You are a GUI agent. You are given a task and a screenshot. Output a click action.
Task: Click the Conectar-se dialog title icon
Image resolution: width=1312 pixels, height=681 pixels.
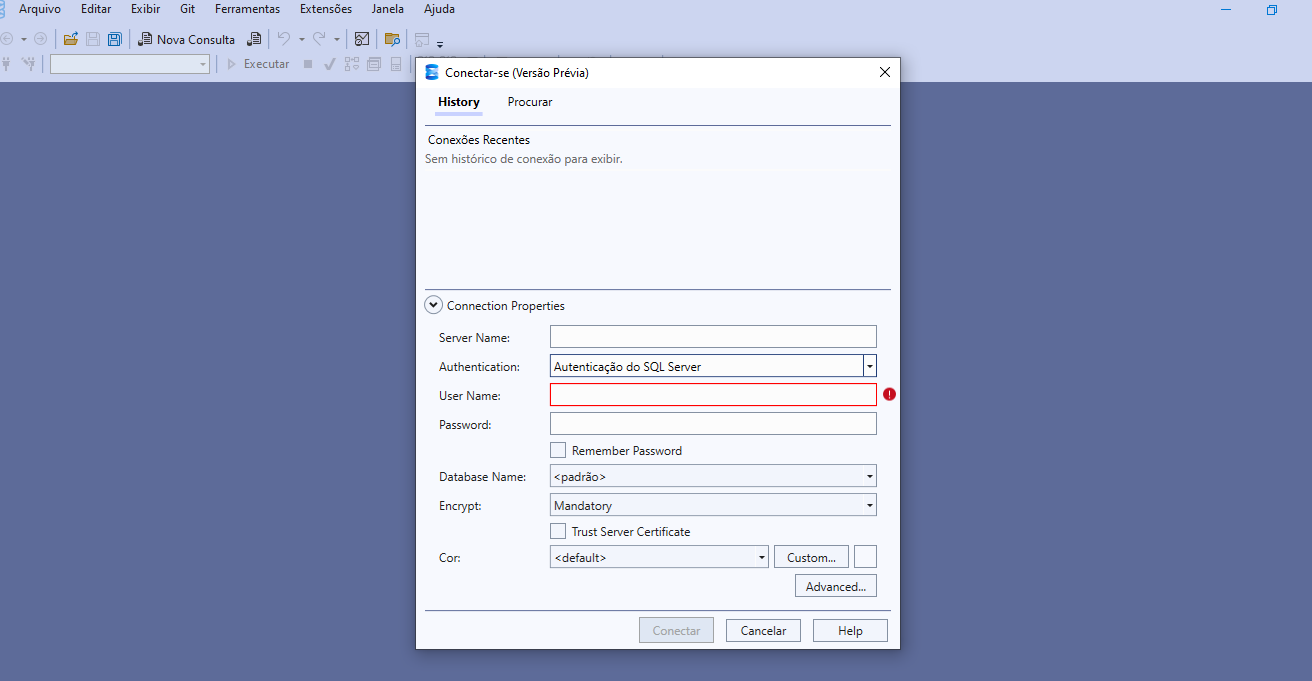pos(432,72)
